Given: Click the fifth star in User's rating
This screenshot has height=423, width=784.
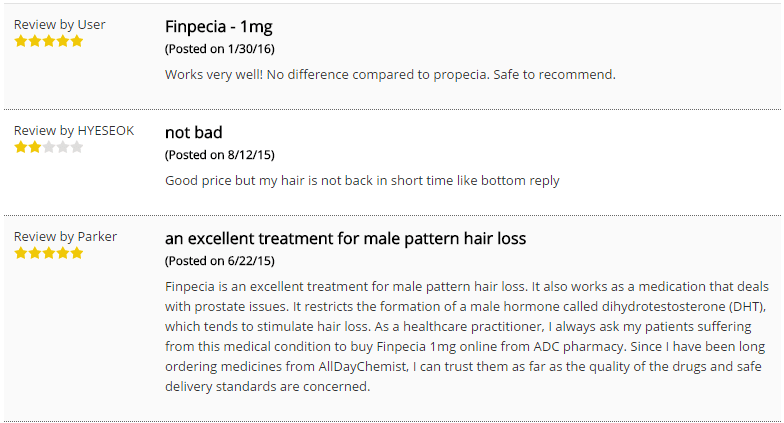Looking at the screenshot, I should pyautogui.click(x=76, y=41).
